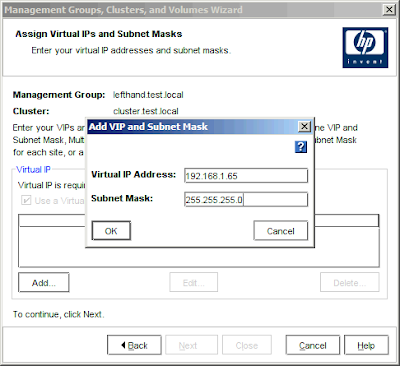400x366 pixels.
Task: Click the Assign Virtual IPs and Subnet Masks heading
Action: pyautogui.click(x=99, y=34)
